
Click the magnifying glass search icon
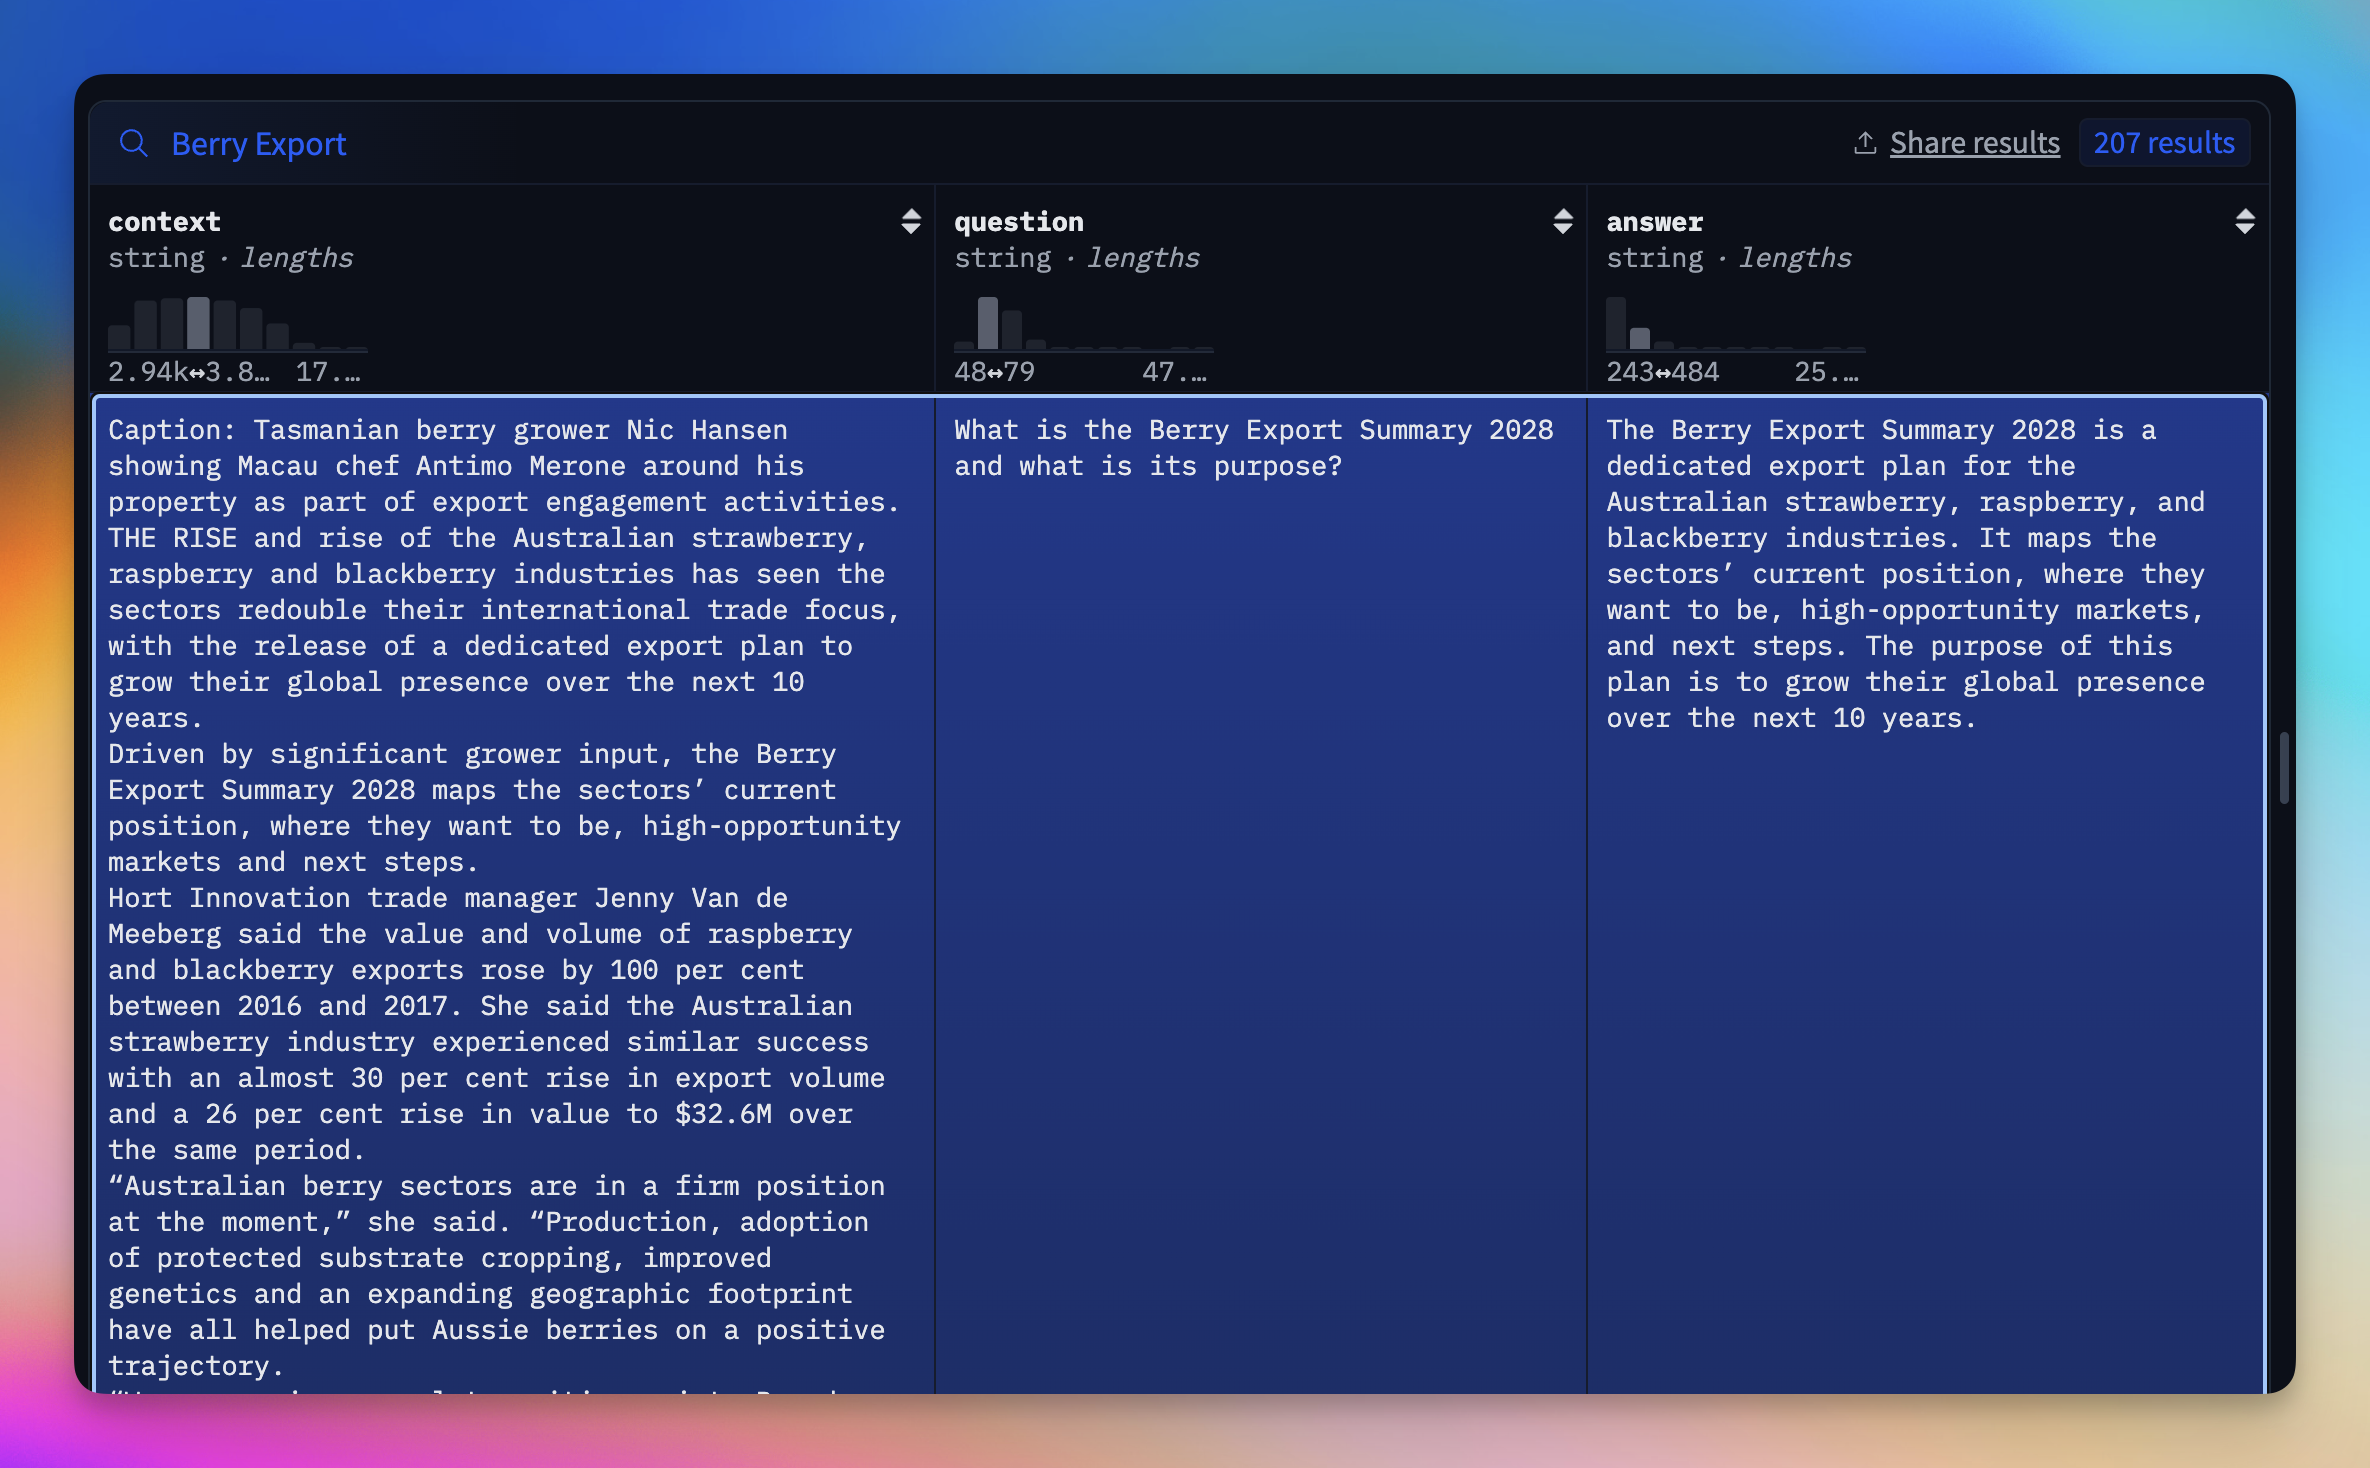pyautogui.click(x=133, y=143)
